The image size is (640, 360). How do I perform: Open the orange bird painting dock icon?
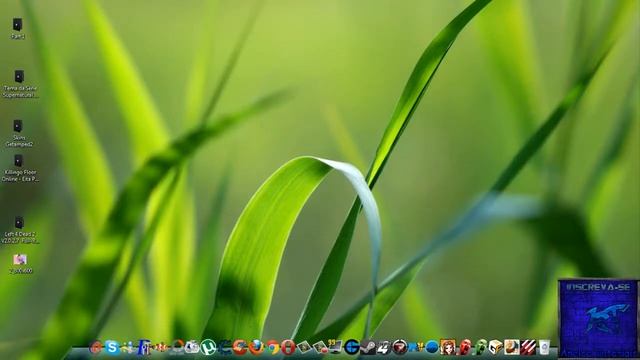point(511,347)
